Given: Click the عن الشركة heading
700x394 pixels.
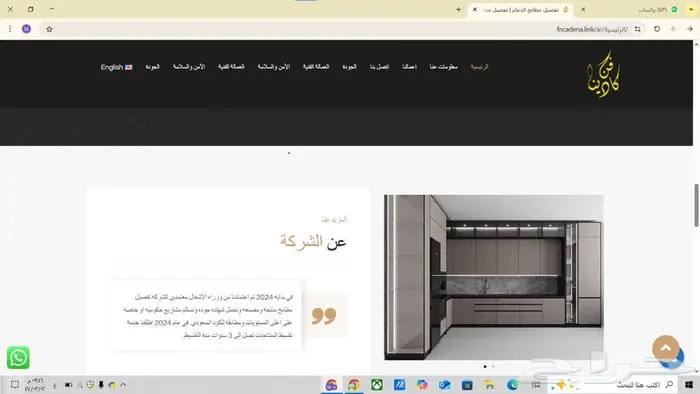Looking at the screenshot, I should click(313, 241).
